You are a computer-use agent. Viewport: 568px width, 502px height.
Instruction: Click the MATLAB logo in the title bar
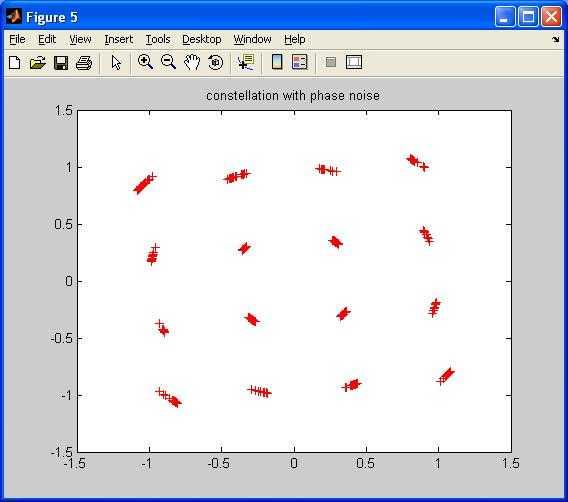14,16
